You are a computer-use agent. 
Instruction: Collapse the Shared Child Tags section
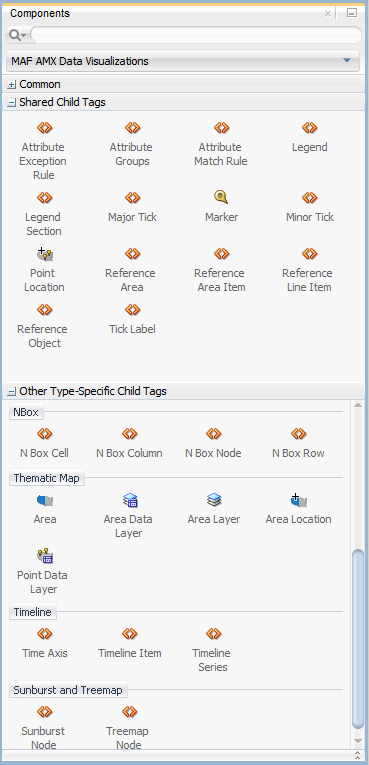[x=12, y=103]
